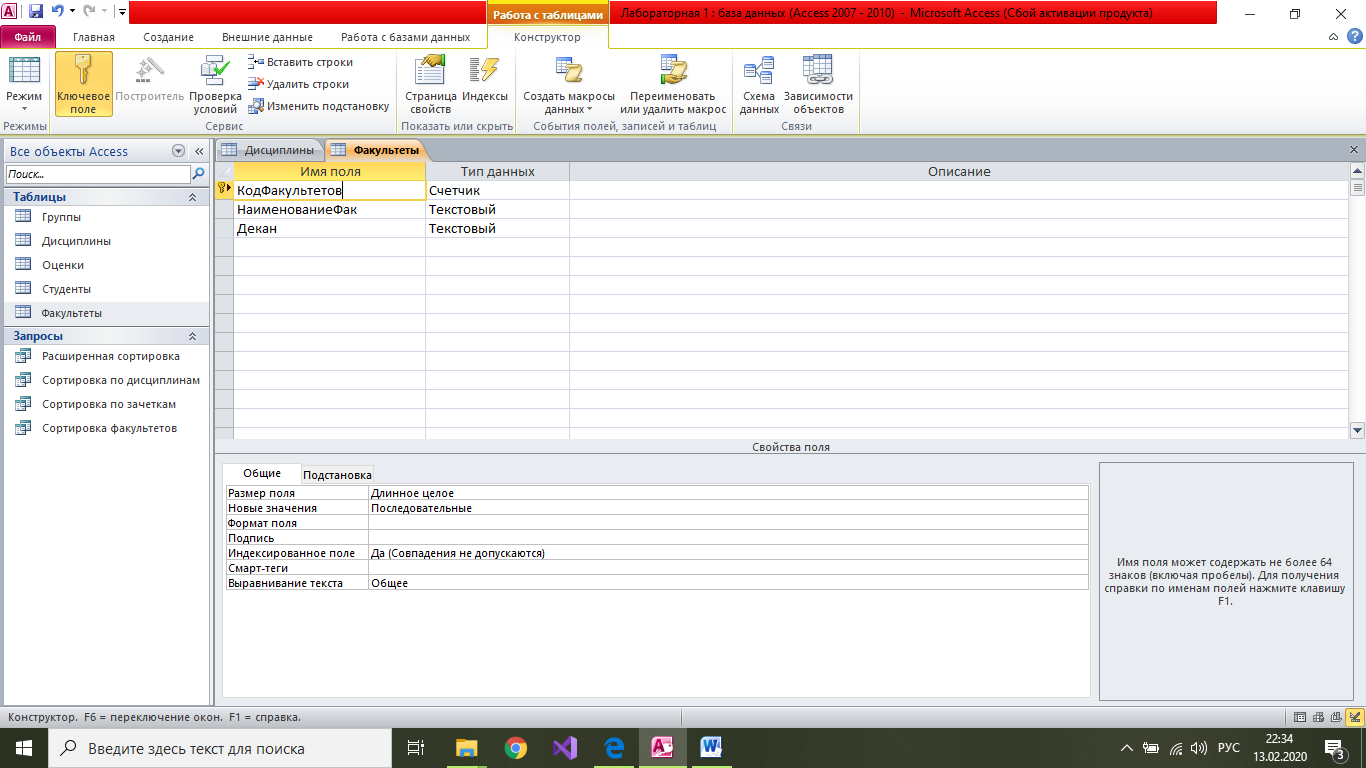This screenshot has height=768, width=1366.
Task: Open the Access help question mark icon
Action: (1355, 37)
